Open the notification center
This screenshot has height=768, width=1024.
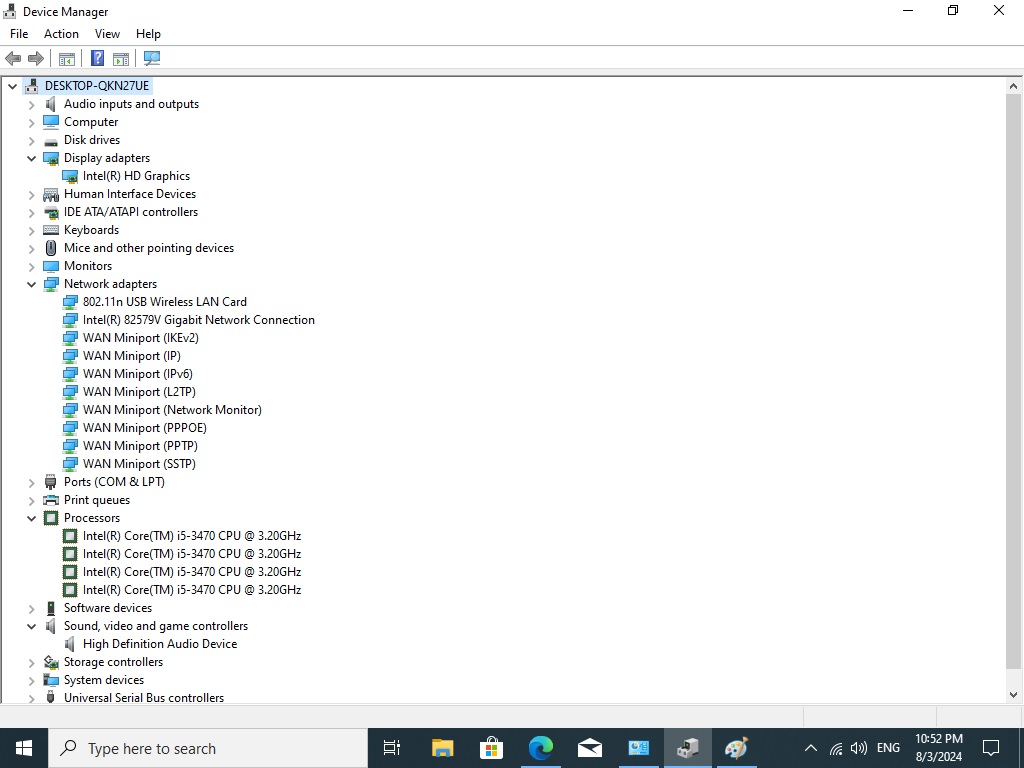[x=991, y=748]
